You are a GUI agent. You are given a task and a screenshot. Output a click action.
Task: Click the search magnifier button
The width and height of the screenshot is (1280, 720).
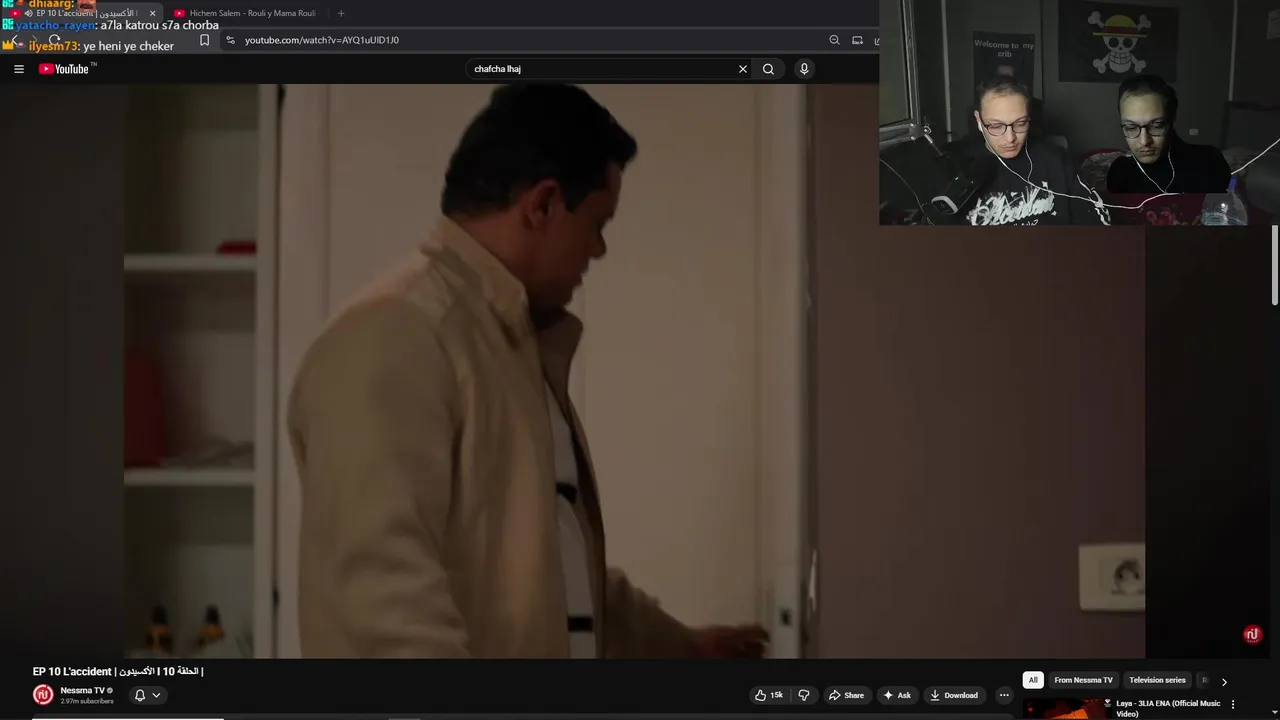pos(768,69)
